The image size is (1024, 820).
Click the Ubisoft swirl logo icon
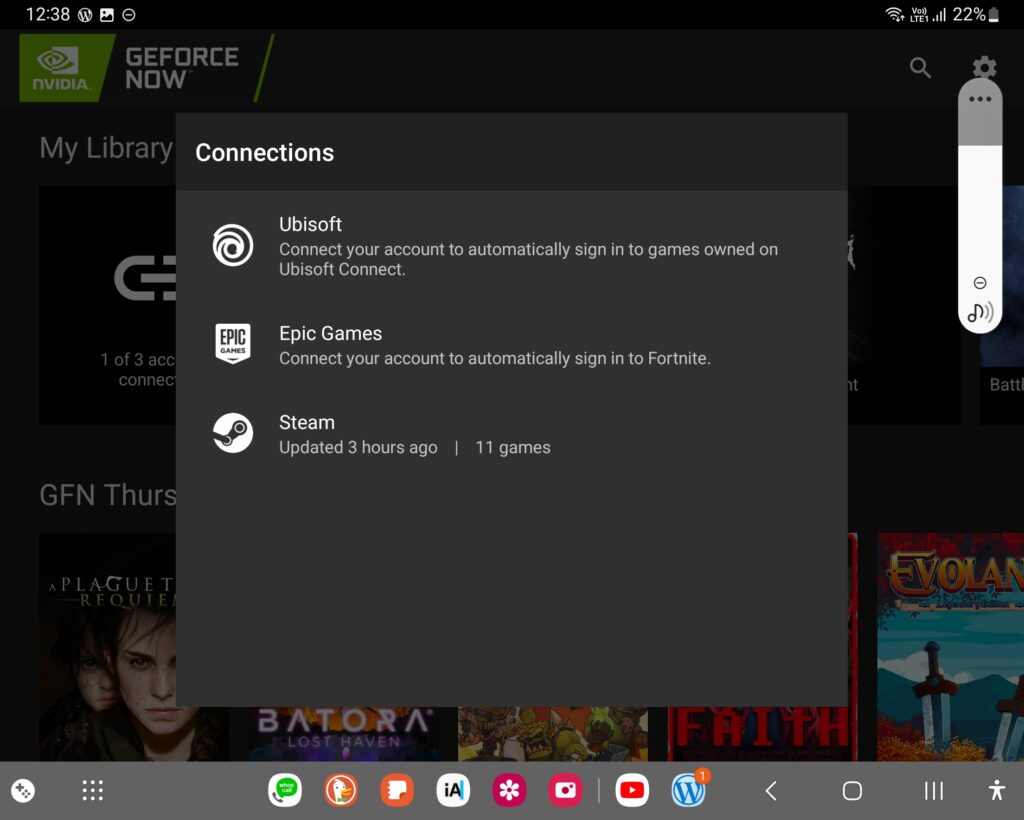[233, 245]
